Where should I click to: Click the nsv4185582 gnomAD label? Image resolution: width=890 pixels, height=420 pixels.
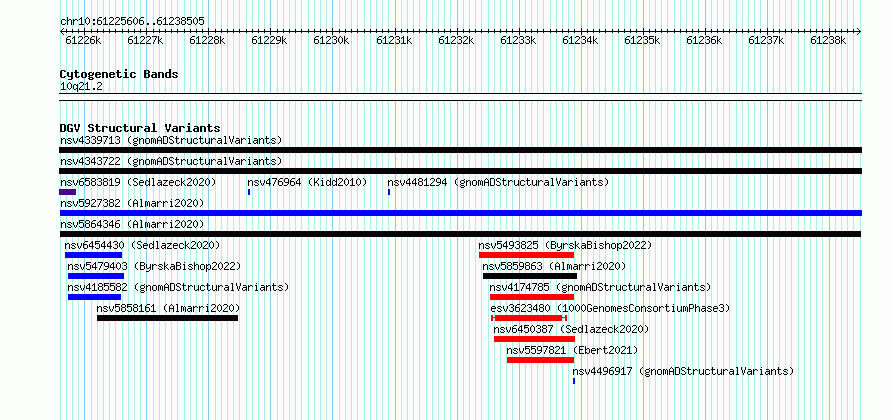pyautogui.click(x=178, y=287)
